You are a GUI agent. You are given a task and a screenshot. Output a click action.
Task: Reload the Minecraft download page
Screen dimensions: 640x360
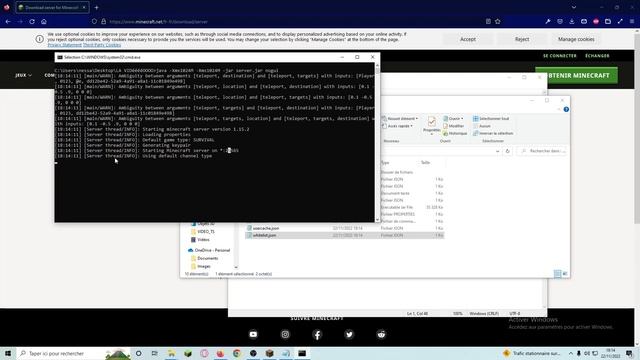click(32, 22)
